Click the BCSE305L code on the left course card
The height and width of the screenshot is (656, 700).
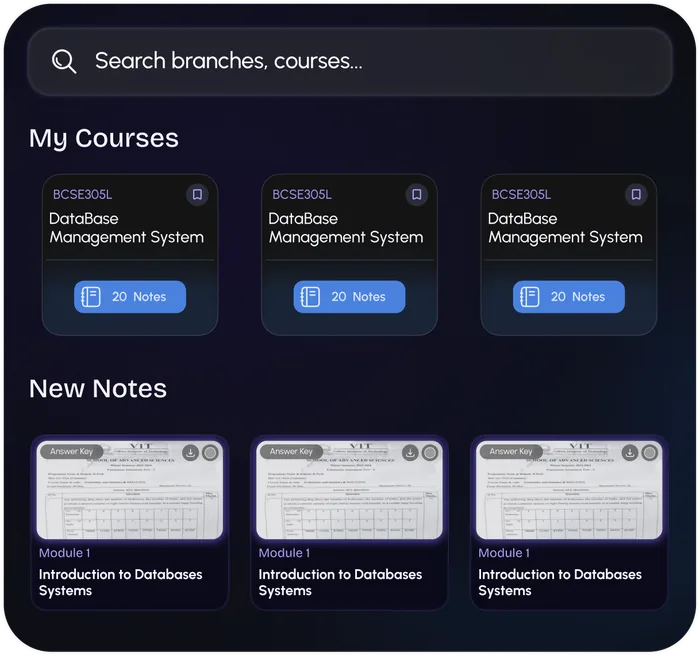[x=83, y=195]
